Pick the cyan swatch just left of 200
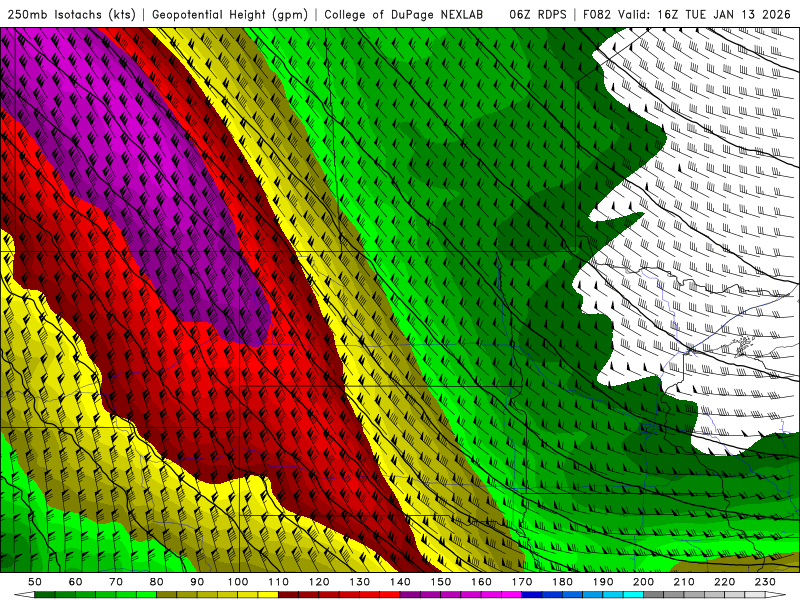Image resolution: width=800 pixels, height=600 pixels. [634, 595]
